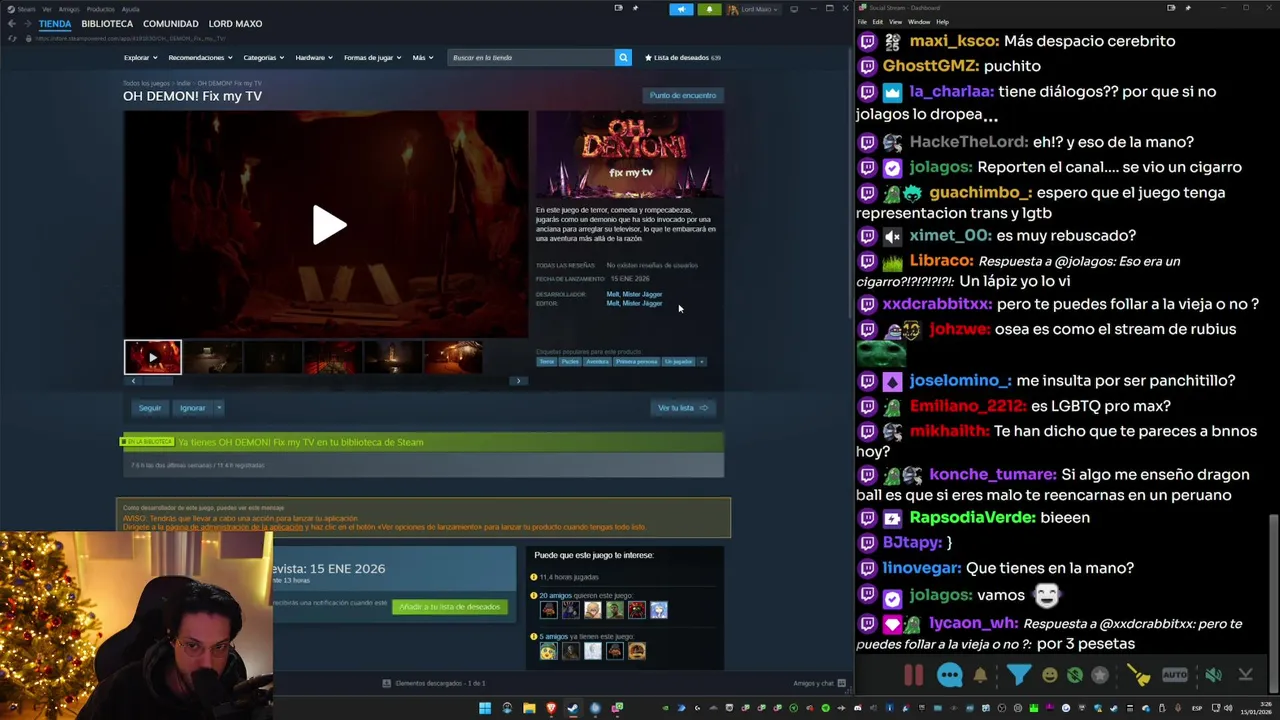The width and height of the screenshot is (1280, 720).
Task: Toggle the muted speaker in Social Stream
Action: [1213, 675]
